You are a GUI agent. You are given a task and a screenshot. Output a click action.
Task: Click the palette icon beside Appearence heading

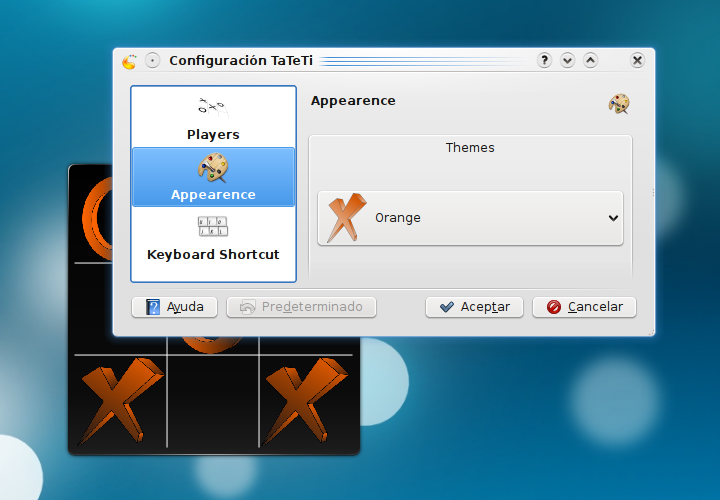pos(619,104)
